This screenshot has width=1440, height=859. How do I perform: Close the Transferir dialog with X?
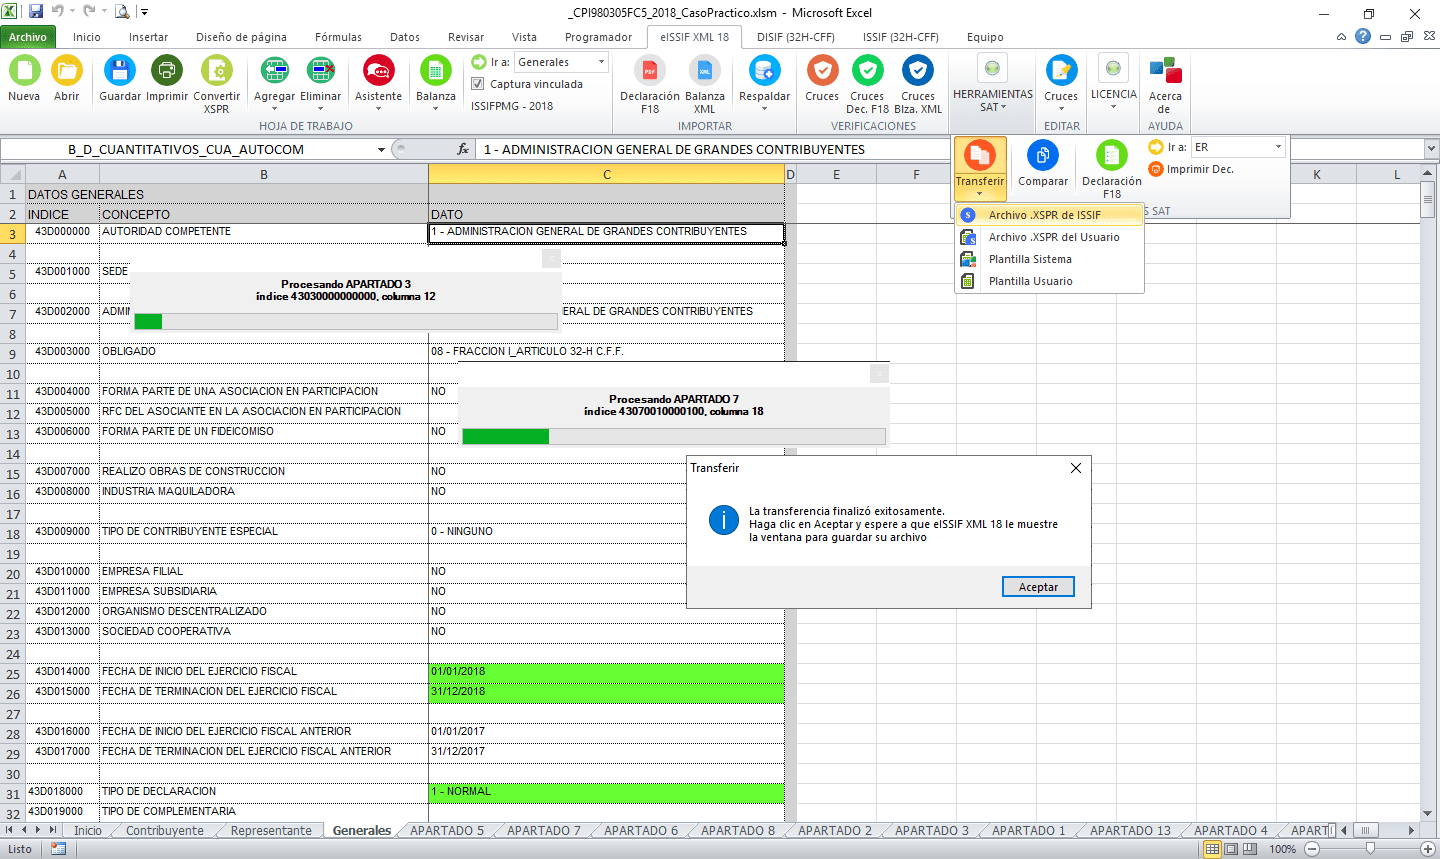(x=1076, y=468)
